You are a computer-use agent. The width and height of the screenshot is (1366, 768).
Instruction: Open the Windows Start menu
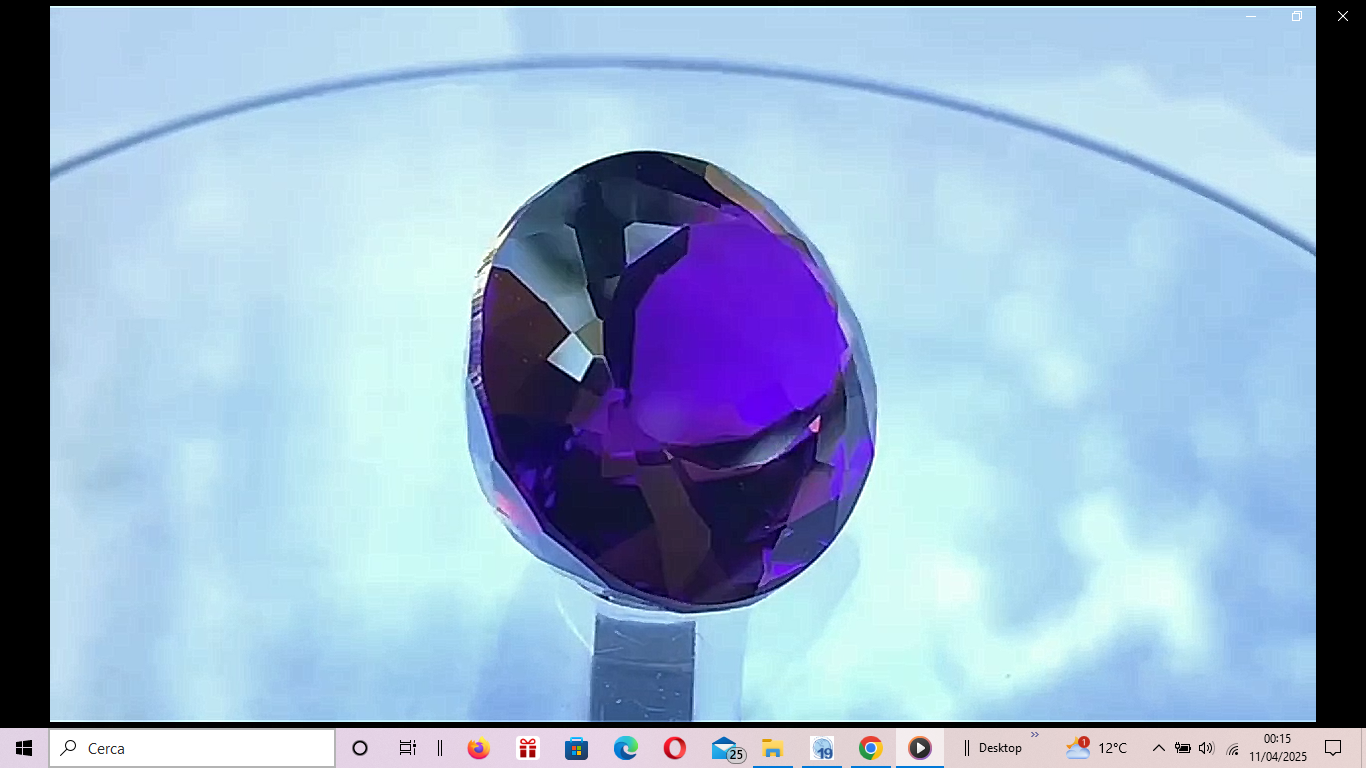coord(24,748)
